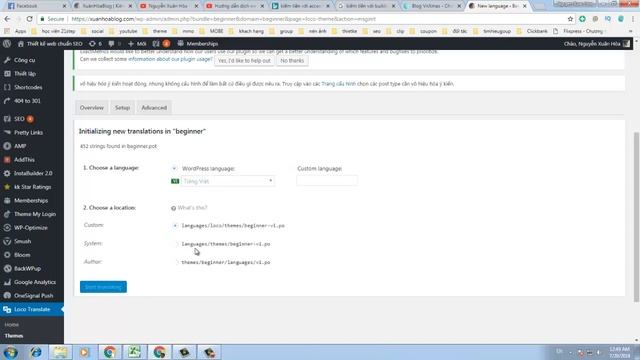The image size is (640, 360).
Task: Open the Công cụ tools menu icon
Action: click(x=7, y=60)
